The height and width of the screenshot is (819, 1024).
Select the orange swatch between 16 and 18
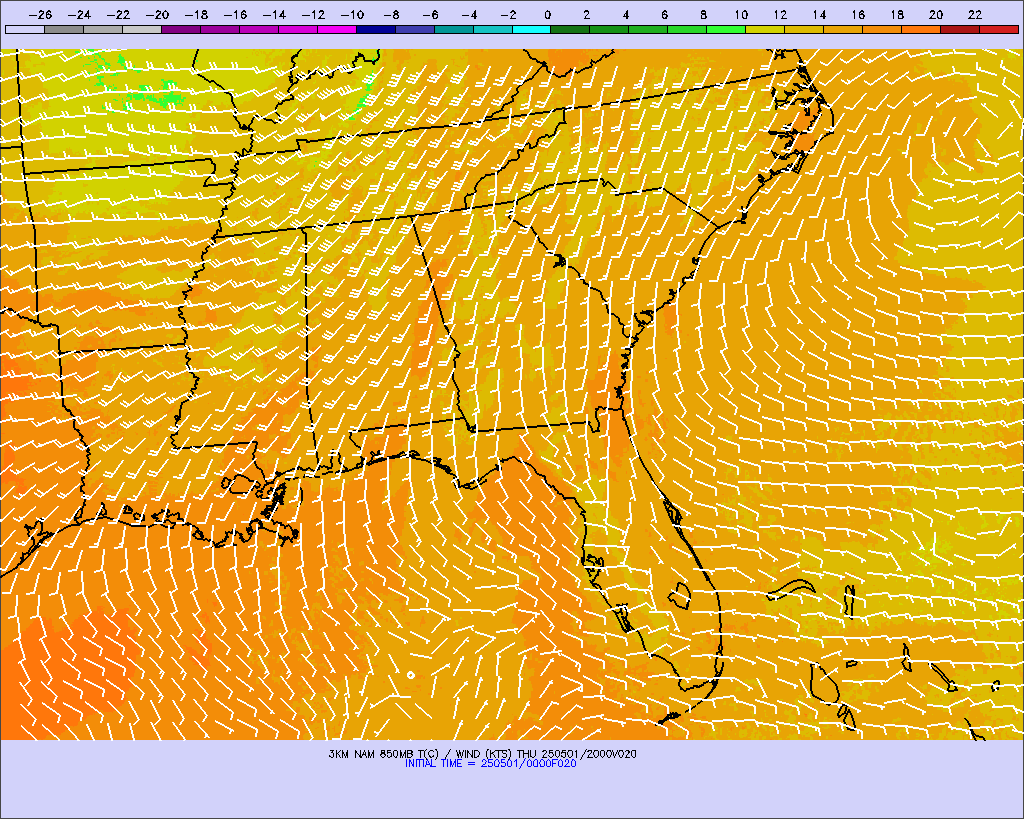pos(882,29)
